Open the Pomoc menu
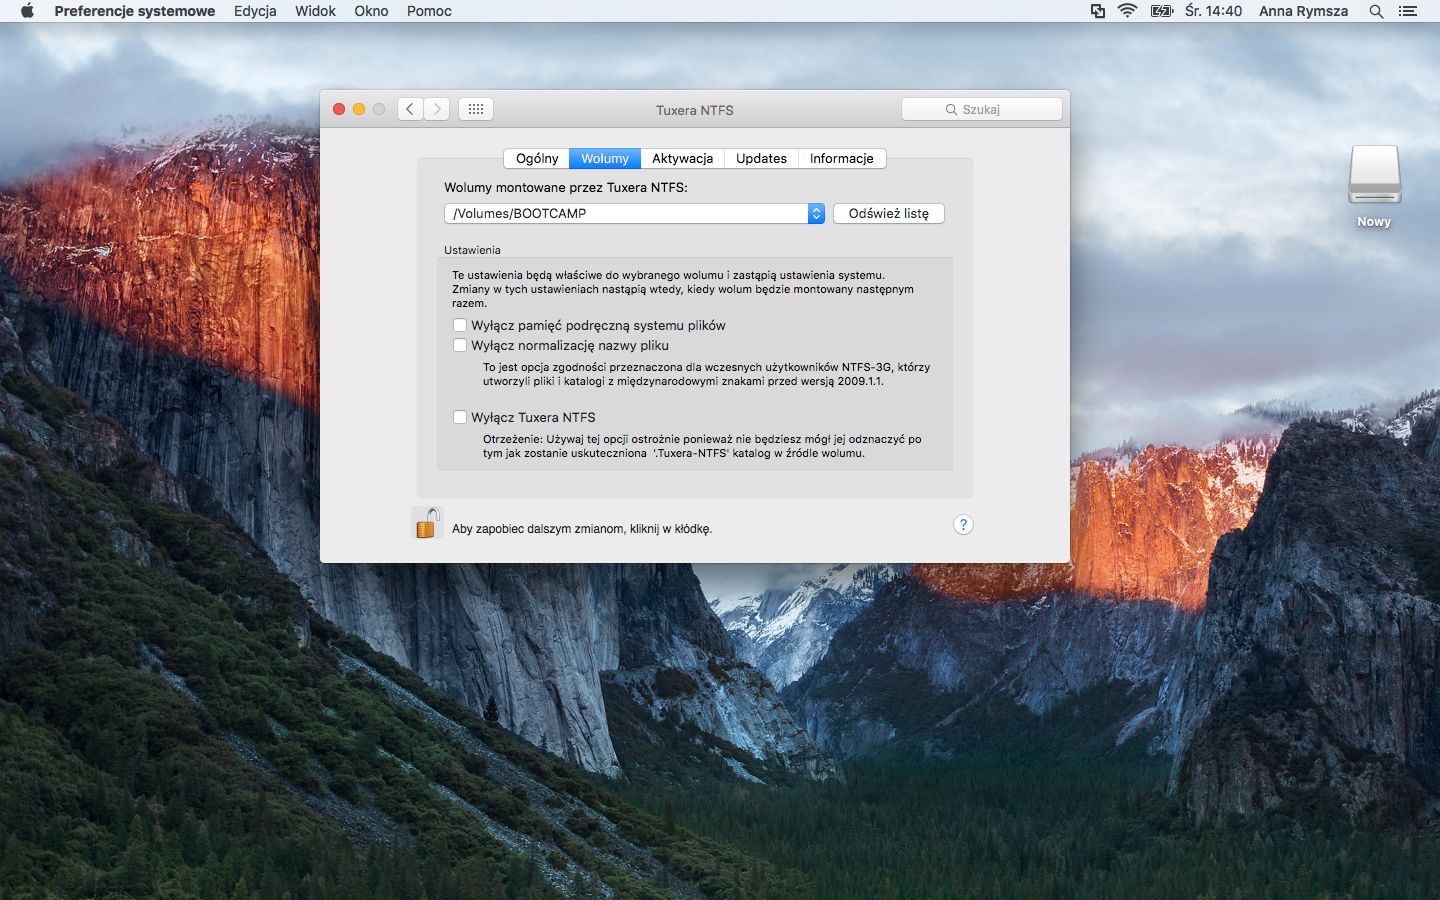The width and height of the screenshot is (1440, 900). tap(429, 11)
